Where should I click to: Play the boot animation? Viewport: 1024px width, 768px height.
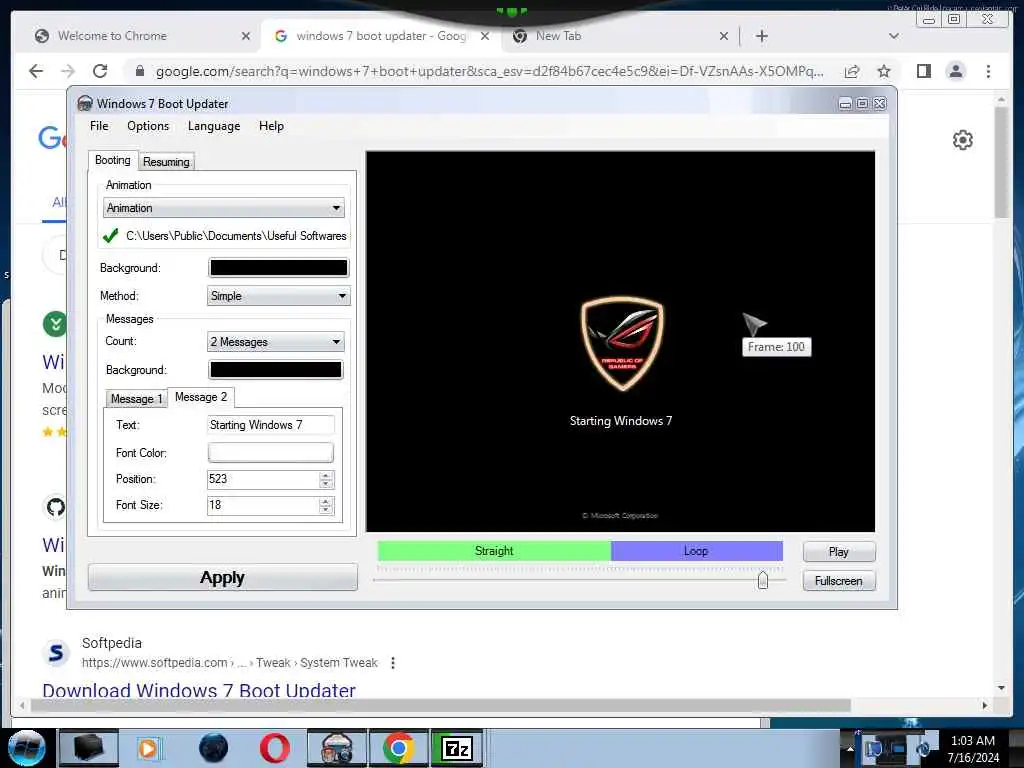(x=839, y=552)
